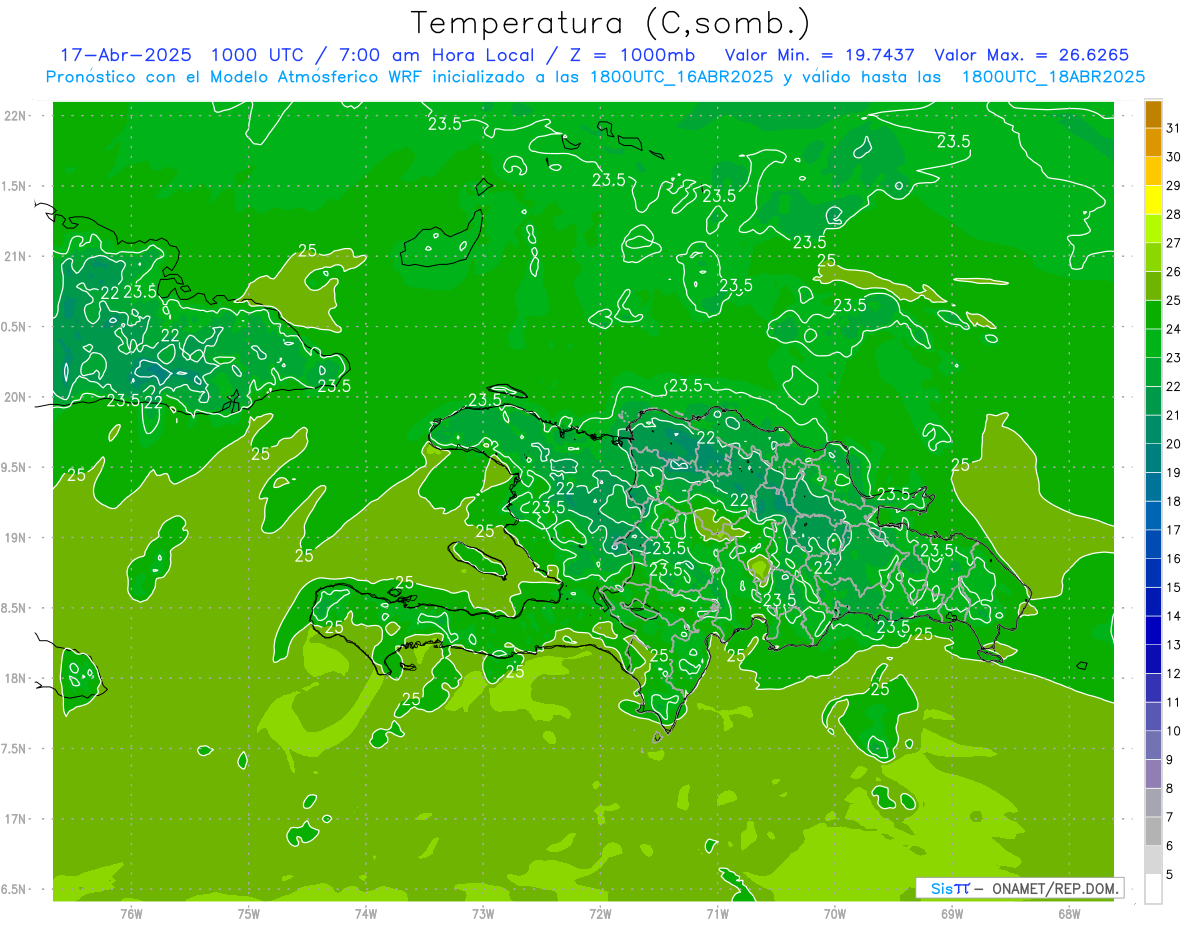Click the gray legend band between 6 and 7
The height and width of the screenshot is (927, 1200).
[1153, 832]
